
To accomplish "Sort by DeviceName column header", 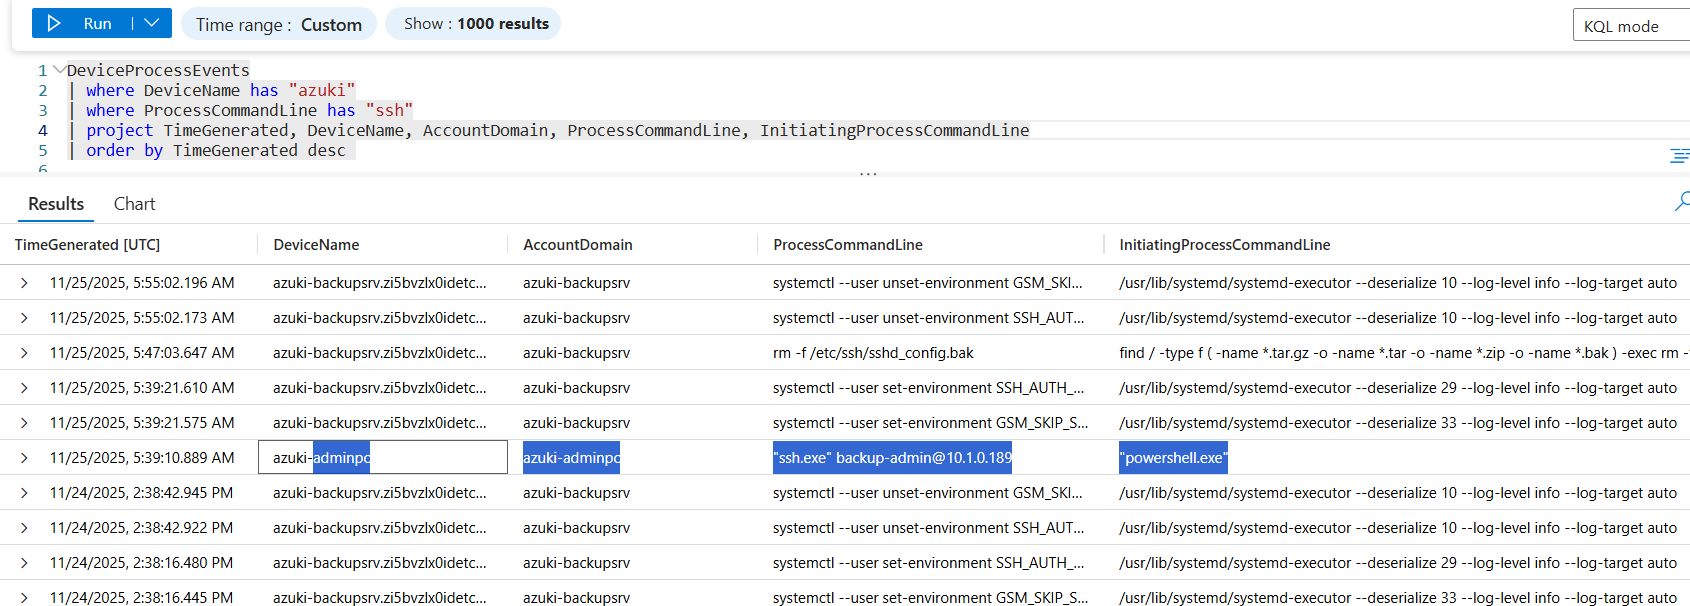I will pos(316,245).
